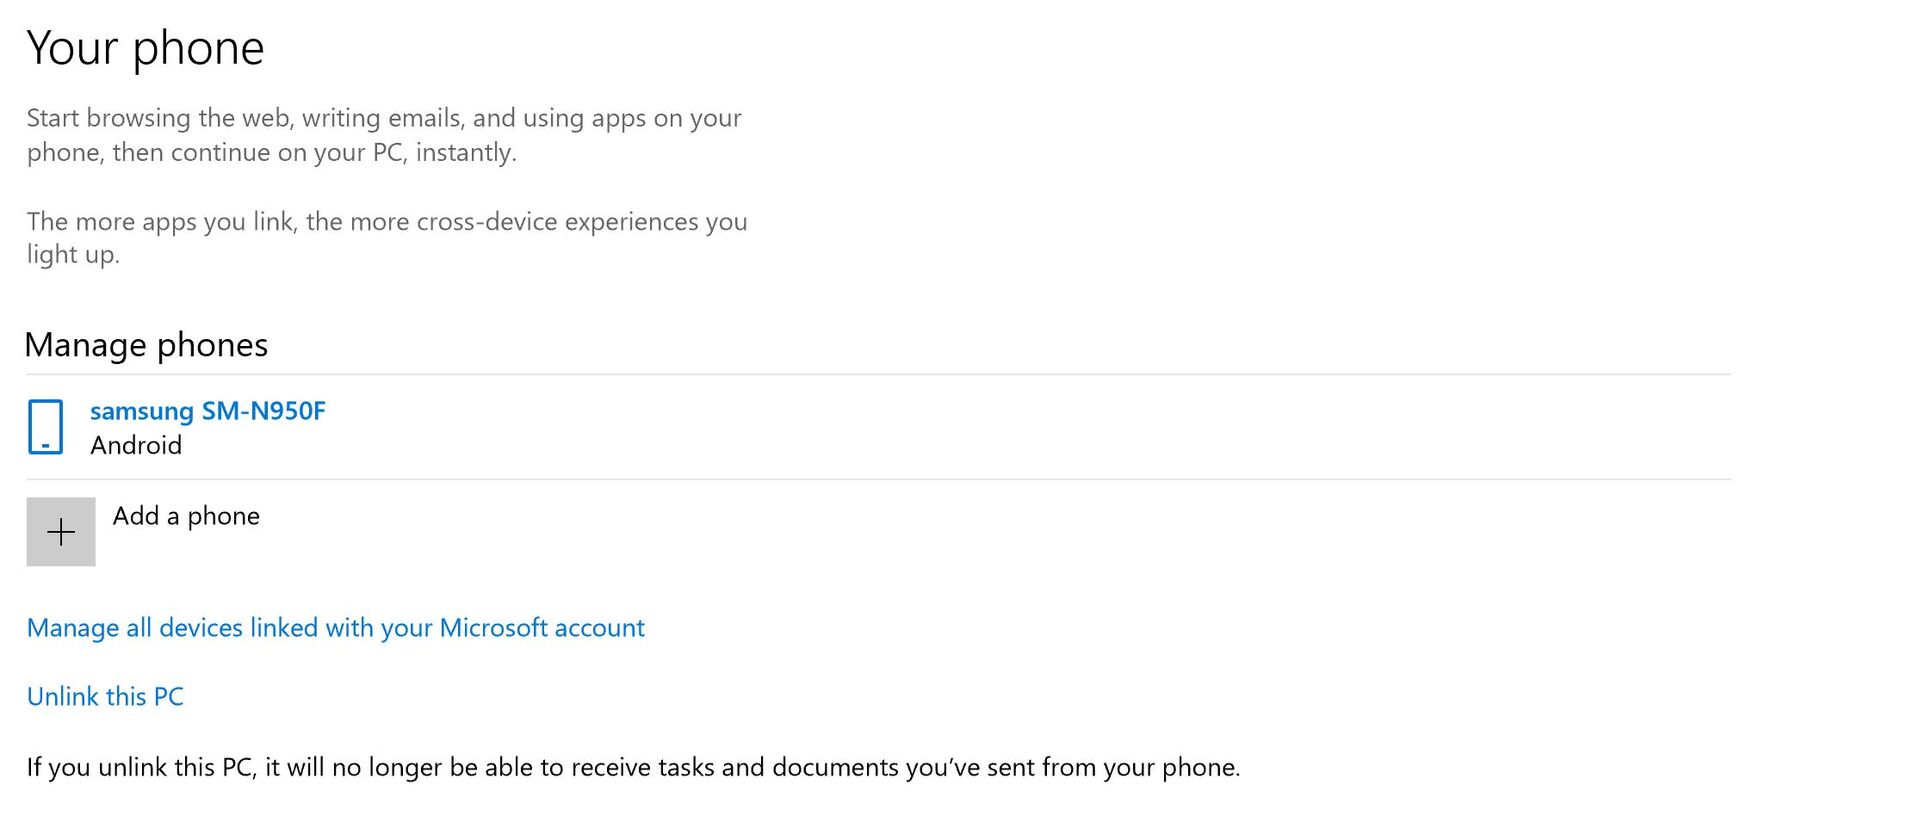
Task: Click the 'The more apps you link' text line
Action: [387, 221]
